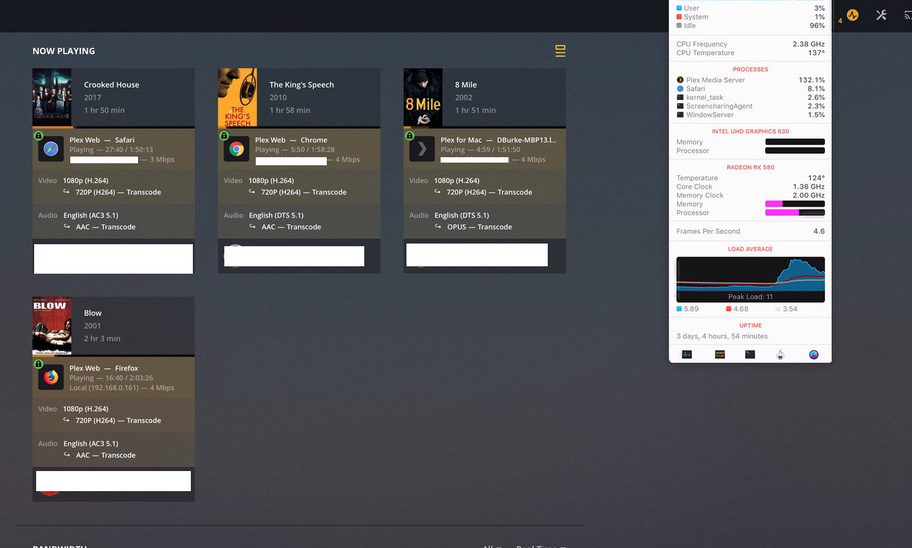Click the uptime text '3 days, 4 hours, 54 minutes'
912x548 pixels.
point(722,336)
